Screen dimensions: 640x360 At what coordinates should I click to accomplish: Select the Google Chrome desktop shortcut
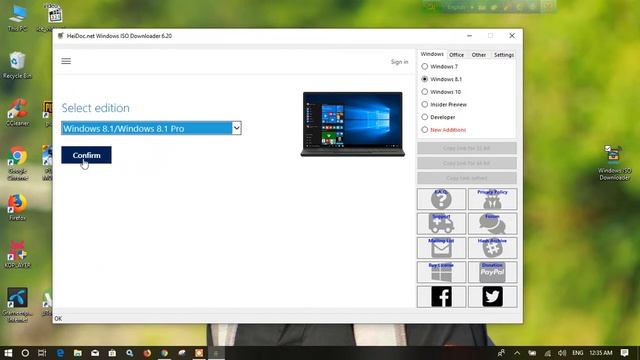pos(17,163)
